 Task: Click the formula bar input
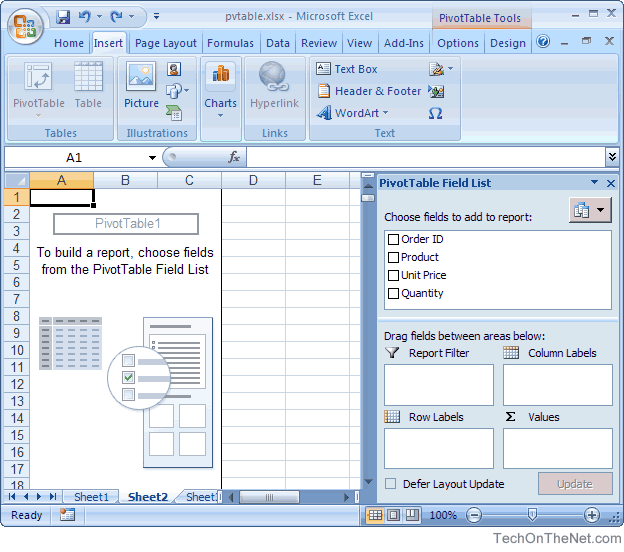(x=426, y=157)
